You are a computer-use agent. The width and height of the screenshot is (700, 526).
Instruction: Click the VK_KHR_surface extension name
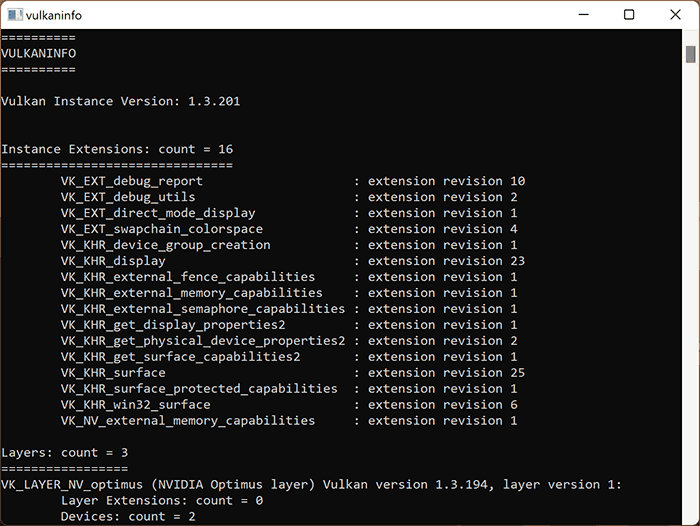click(x=113, y=373)
